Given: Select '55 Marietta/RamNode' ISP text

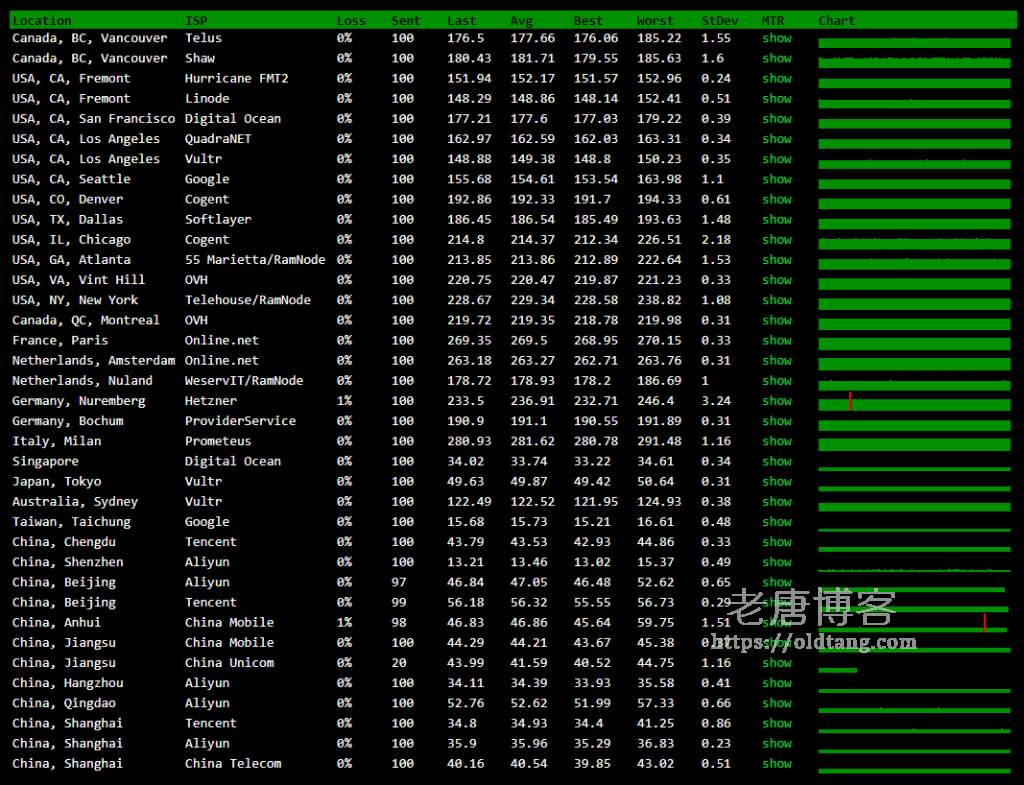Looking at the screenshot, I should (255, 260).
